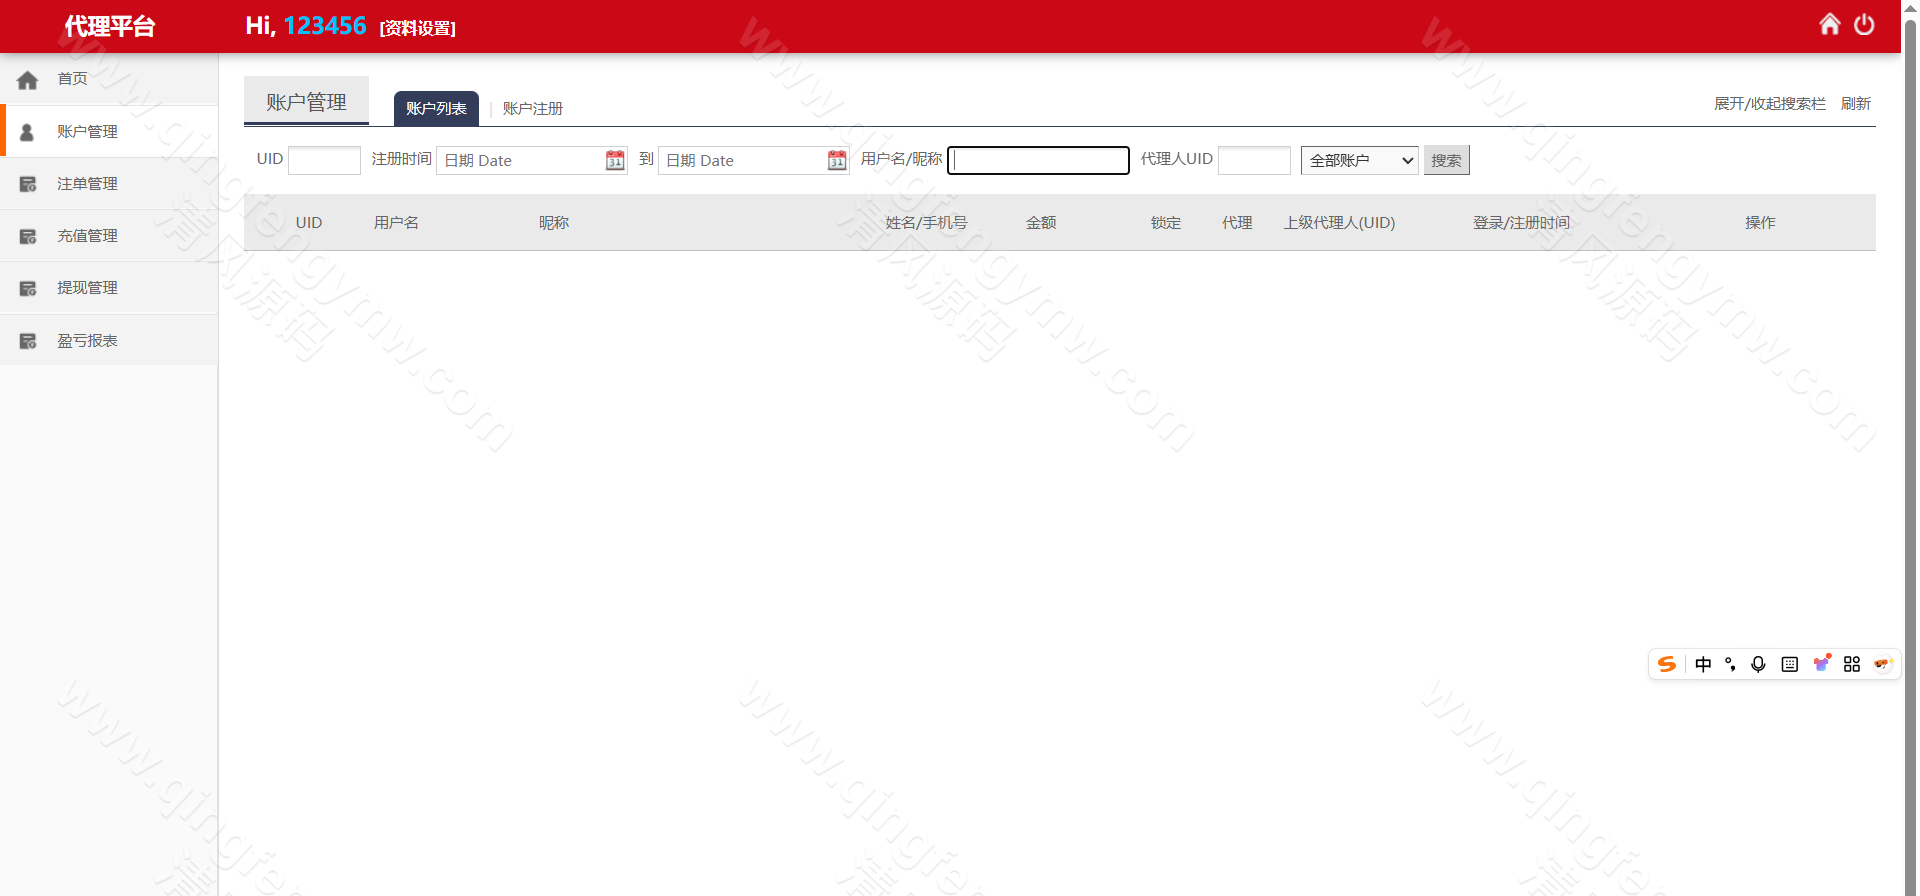Click Sogou input method S logo

click(x=1666, y=664)
